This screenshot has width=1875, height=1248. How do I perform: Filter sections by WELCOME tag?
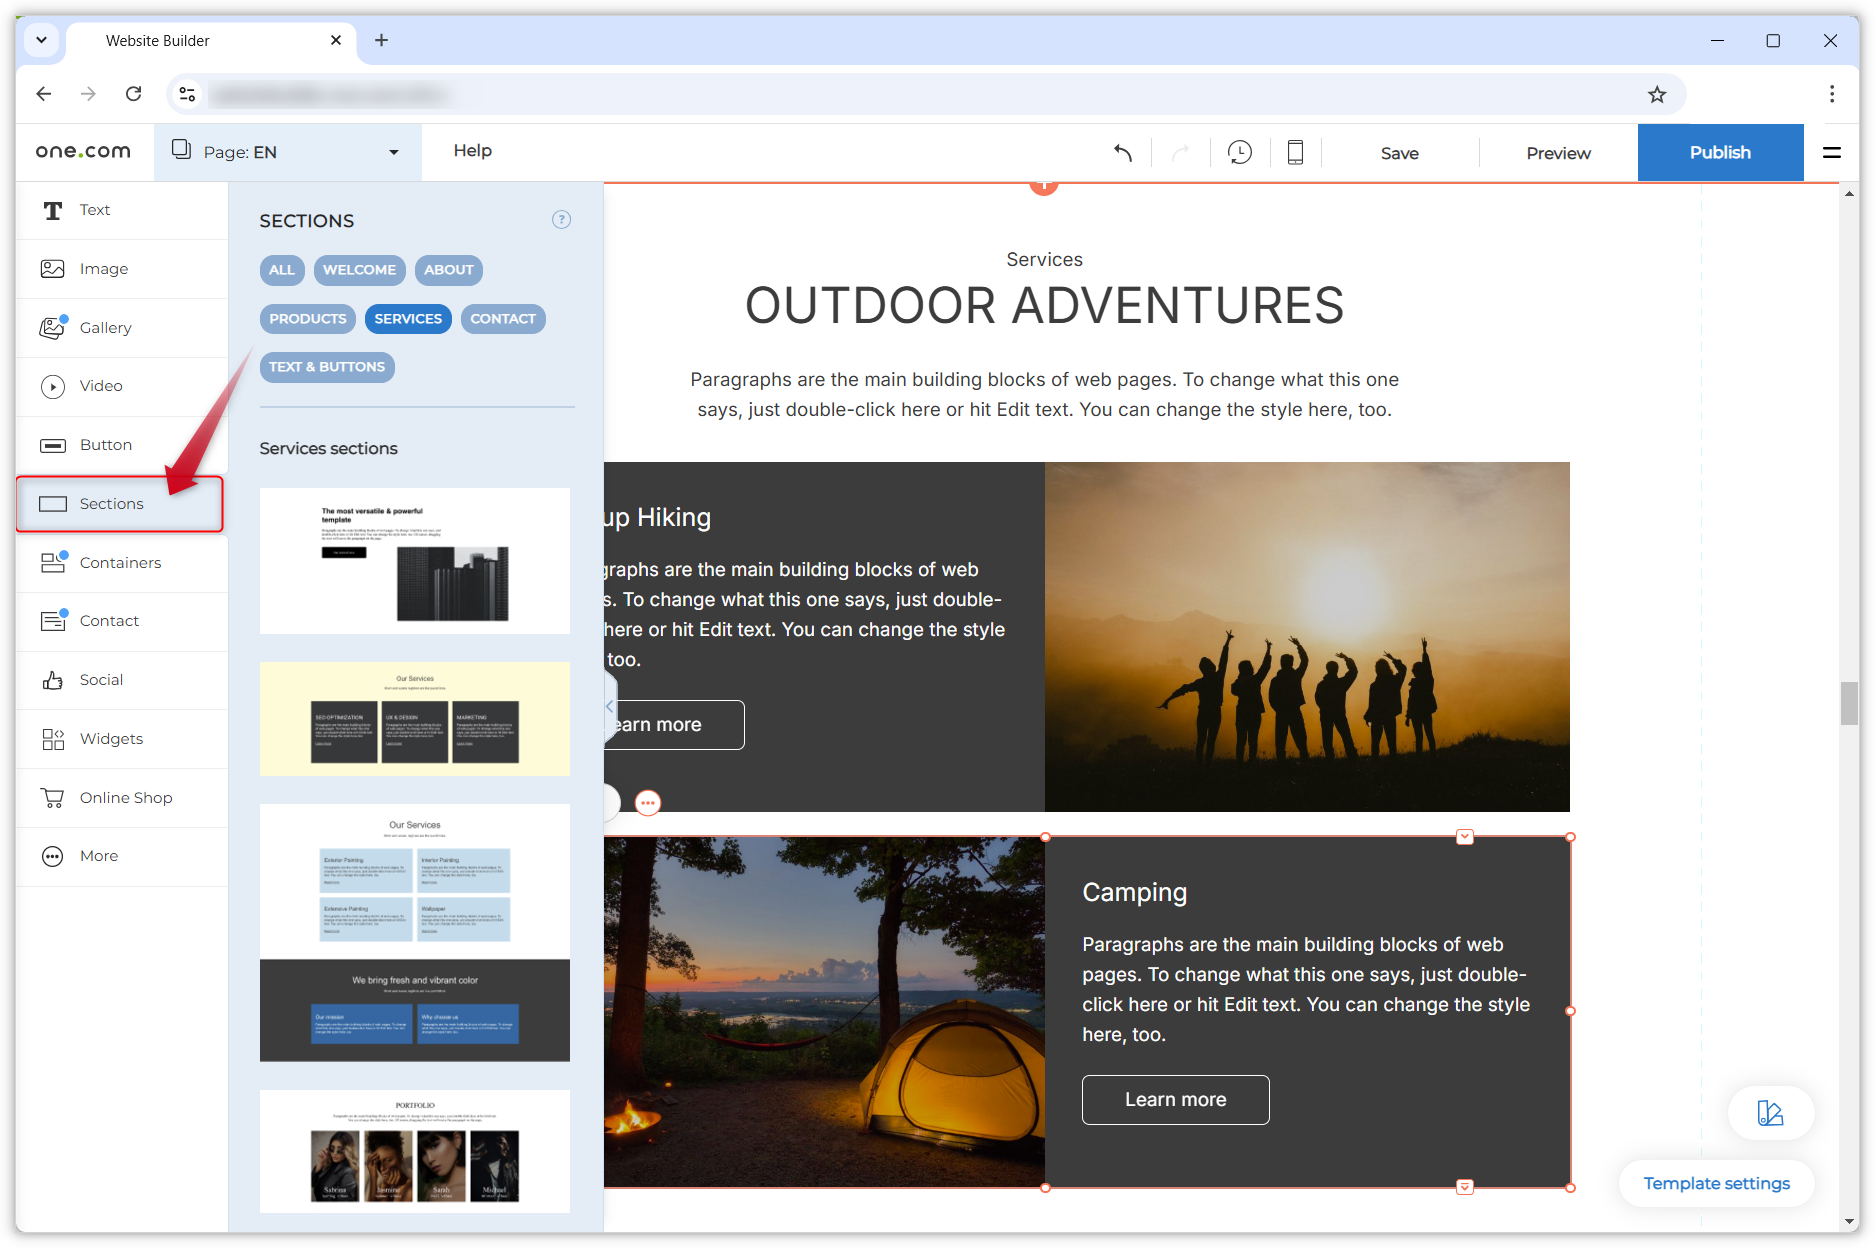tap(359, 270)
